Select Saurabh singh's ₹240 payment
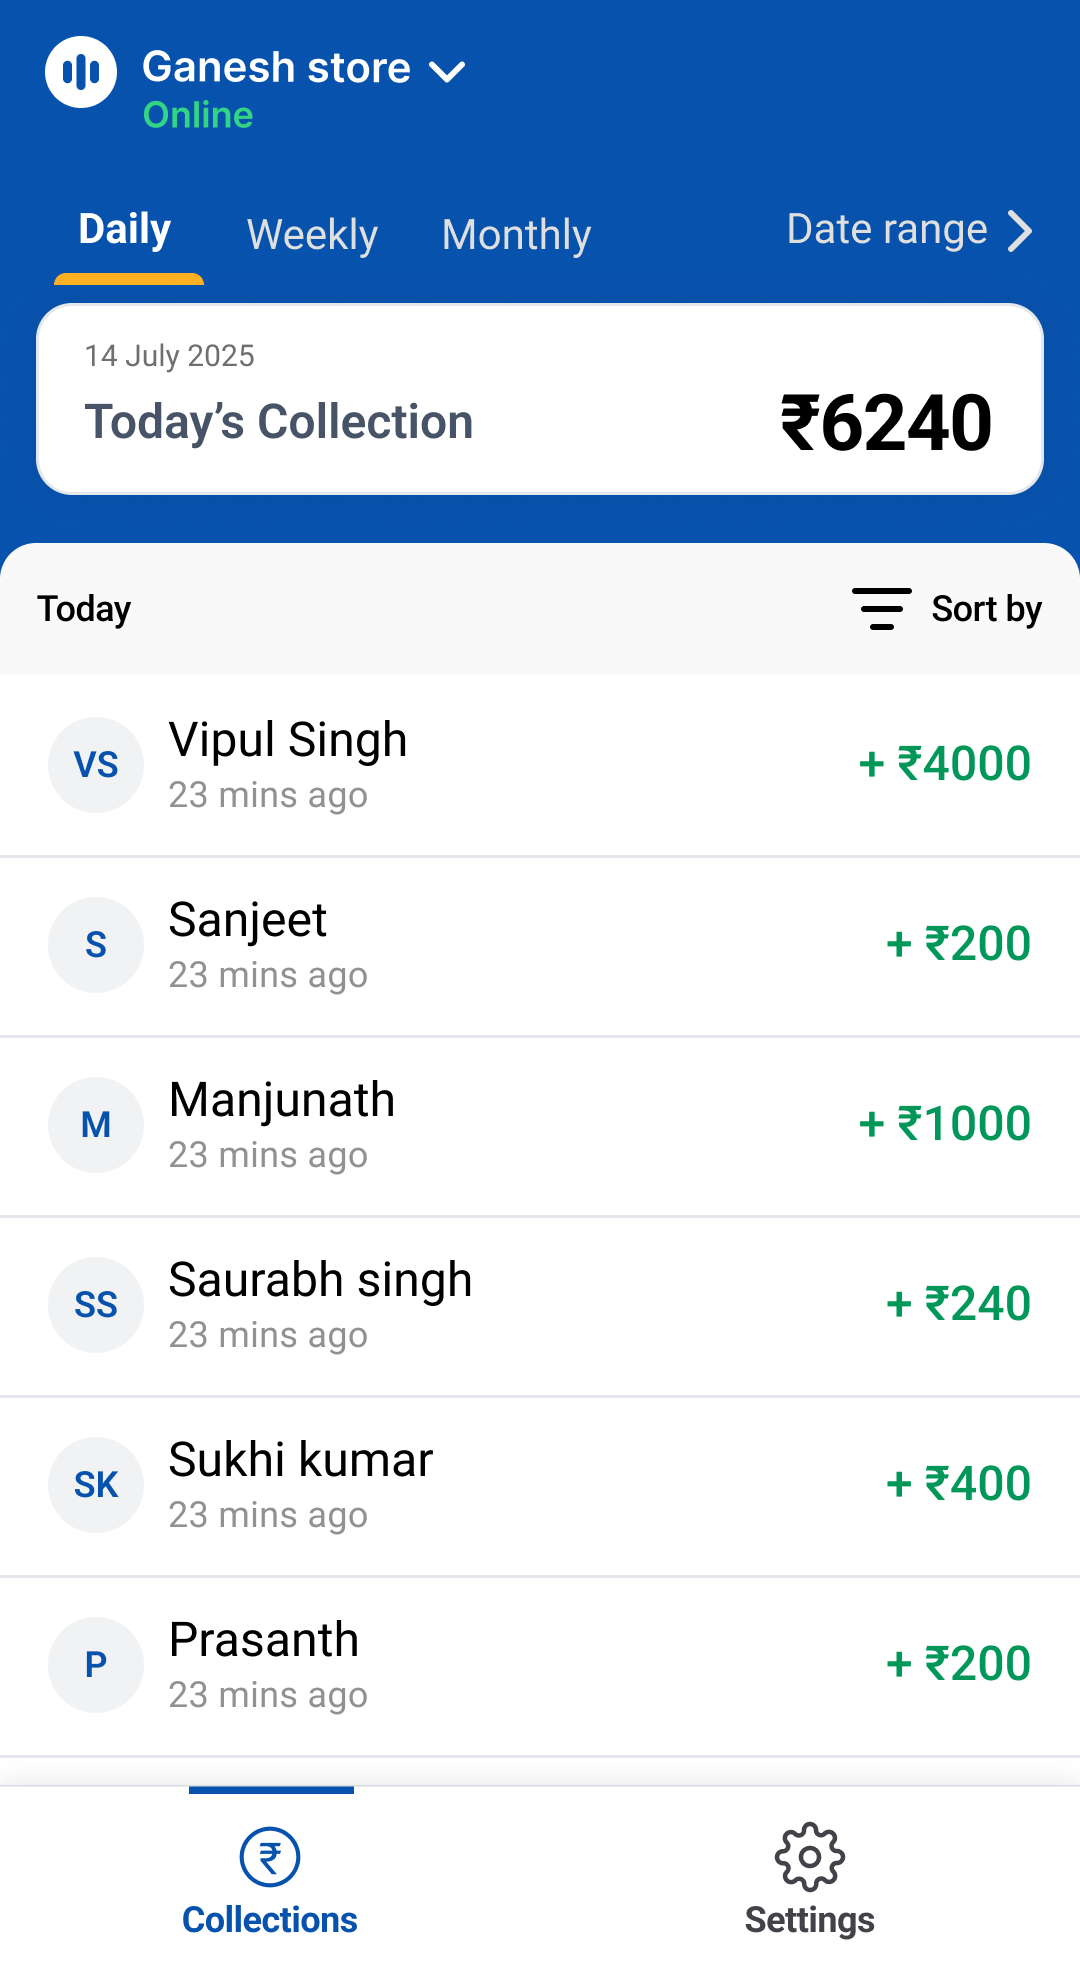The height and width of the screenshot is (1971, 1080). tap(958, 1304)
